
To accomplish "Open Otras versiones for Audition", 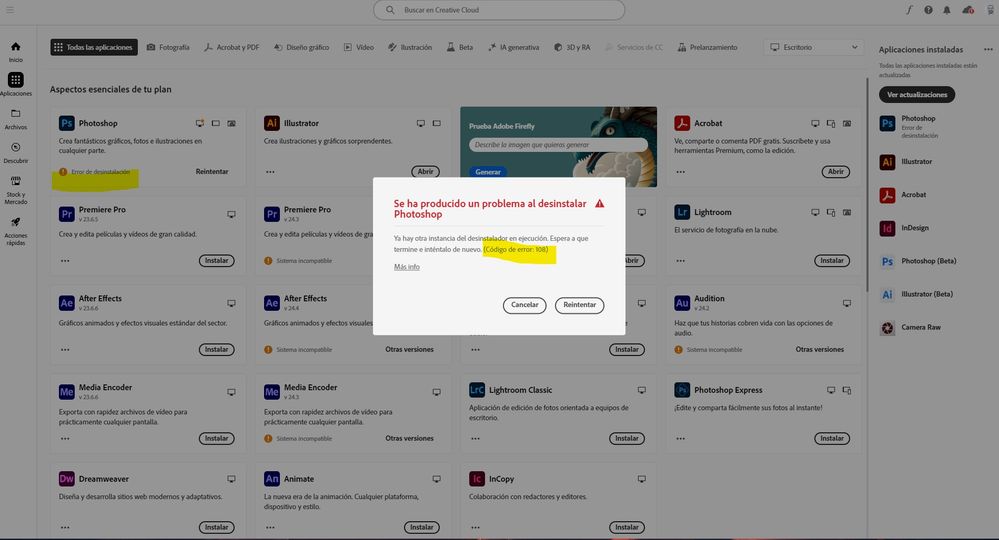I will pos(819,350).
